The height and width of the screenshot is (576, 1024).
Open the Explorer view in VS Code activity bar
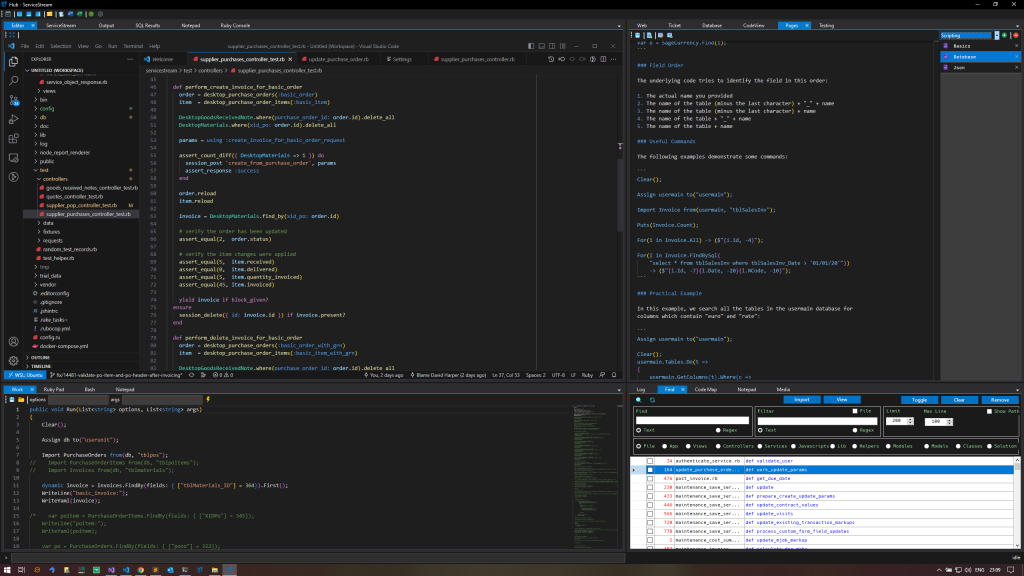14,61
